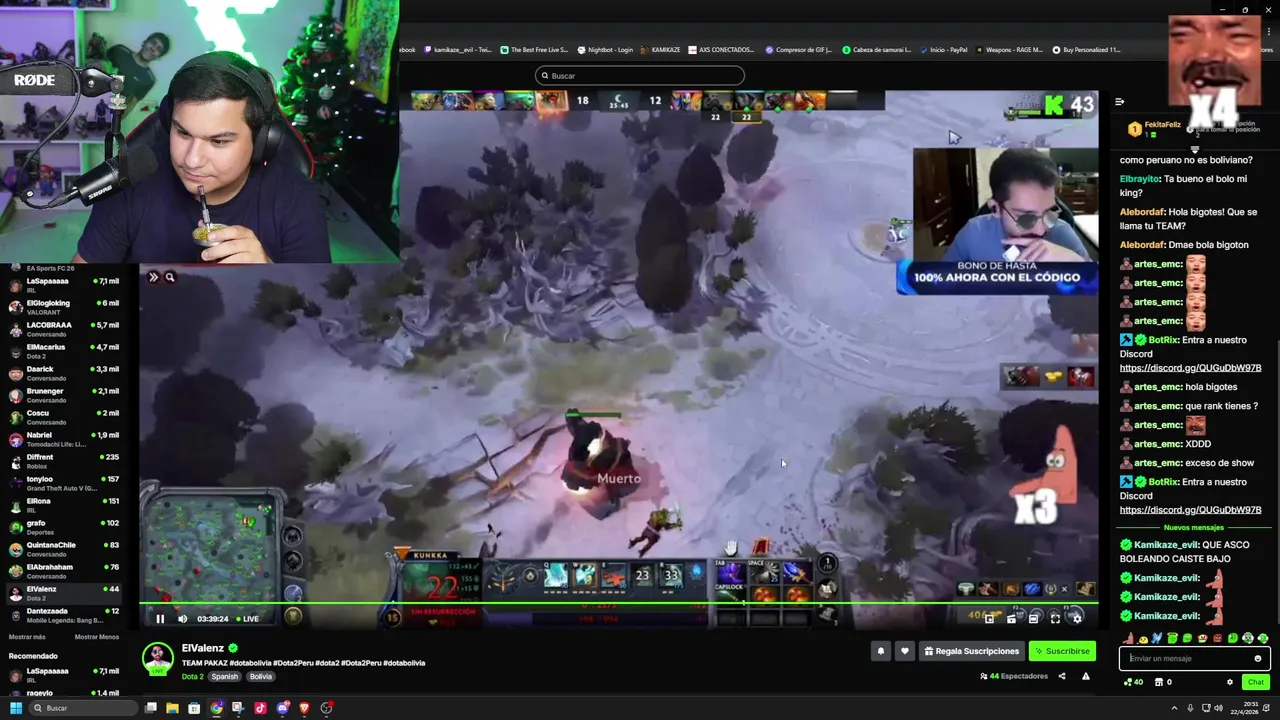Report stream warning triangle icon

[1086, 677]
